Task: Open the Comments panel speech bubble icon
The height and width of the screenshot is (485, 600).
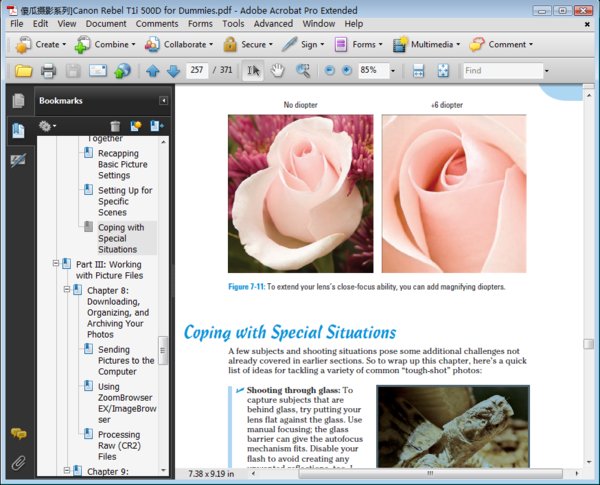Action: click(18, 434)
